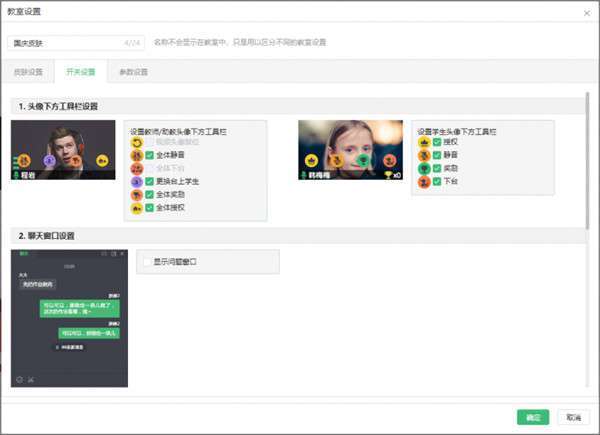Click the orange 全体静音 icon in teacher list
600x435 pixels.
click(x=137, y=155)
